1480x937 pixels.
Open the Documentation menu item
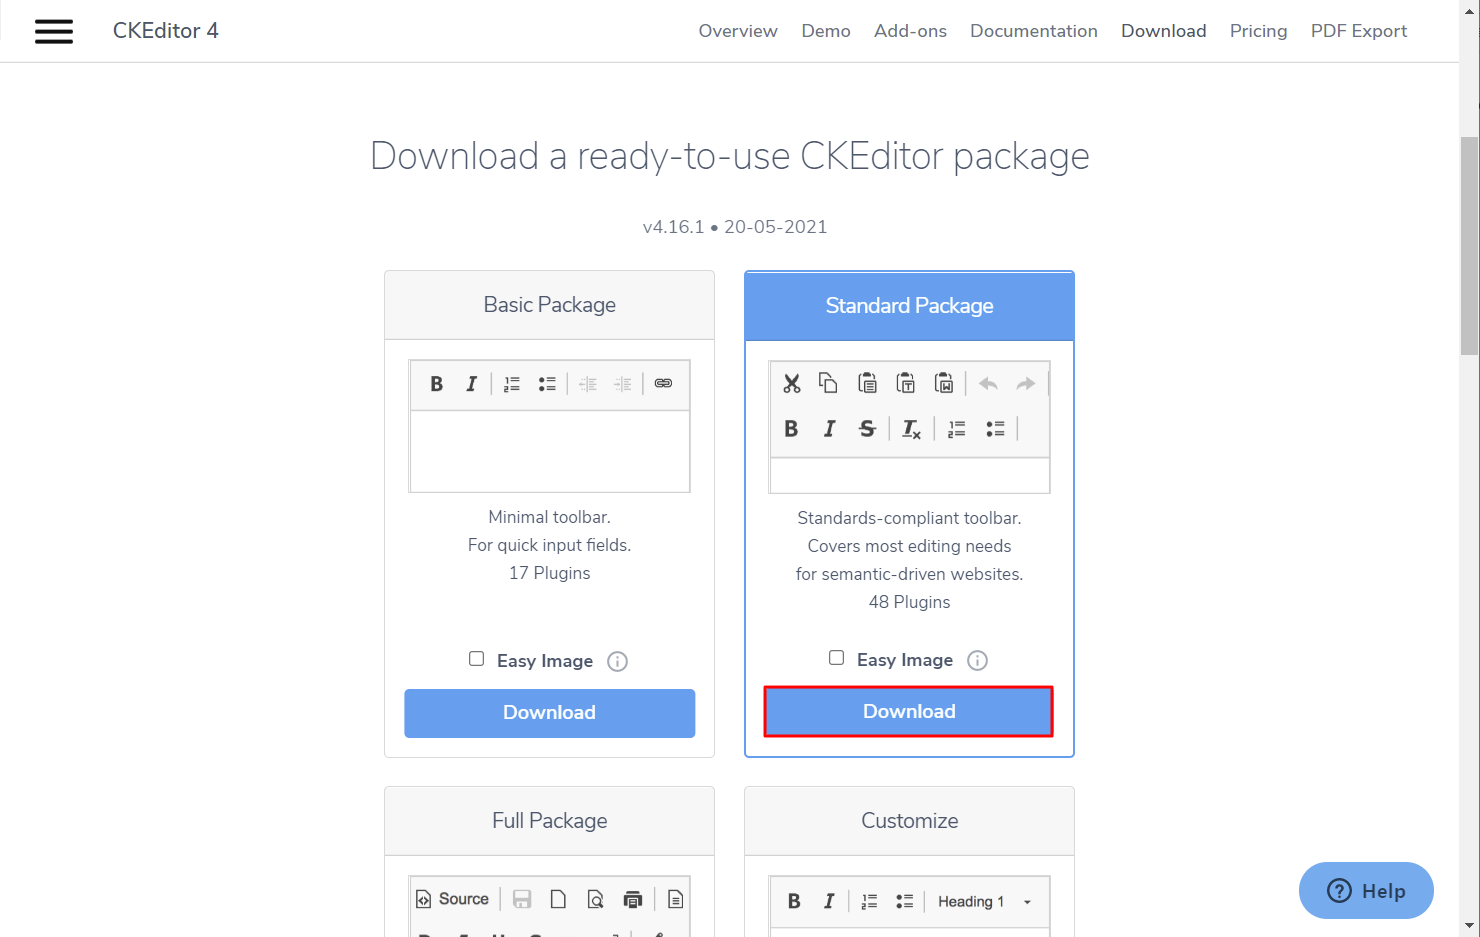point(1033,31)
